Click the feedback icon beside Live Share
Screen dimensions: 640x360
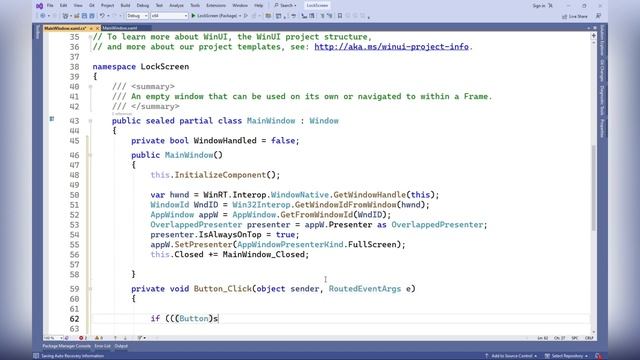coord(598,16)
